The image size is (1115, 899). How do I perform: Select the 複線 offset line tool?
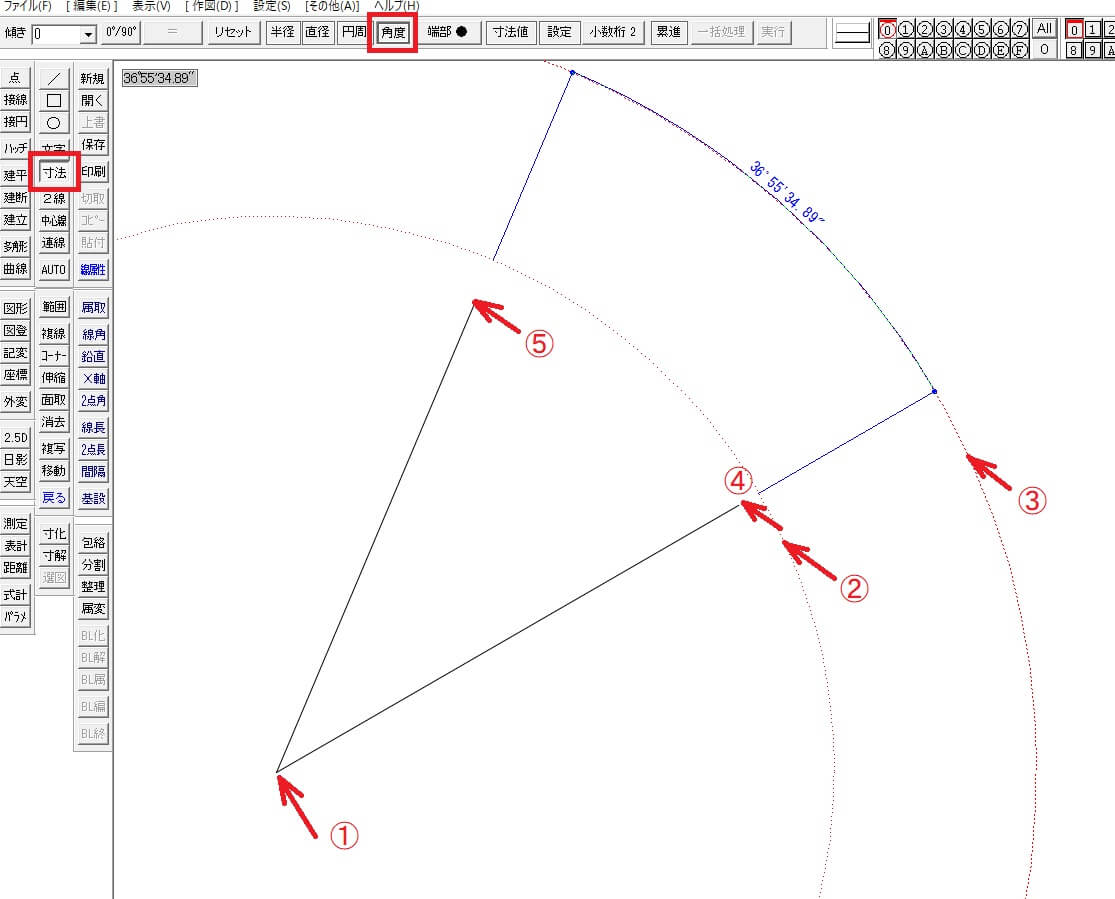coord(54,334)
